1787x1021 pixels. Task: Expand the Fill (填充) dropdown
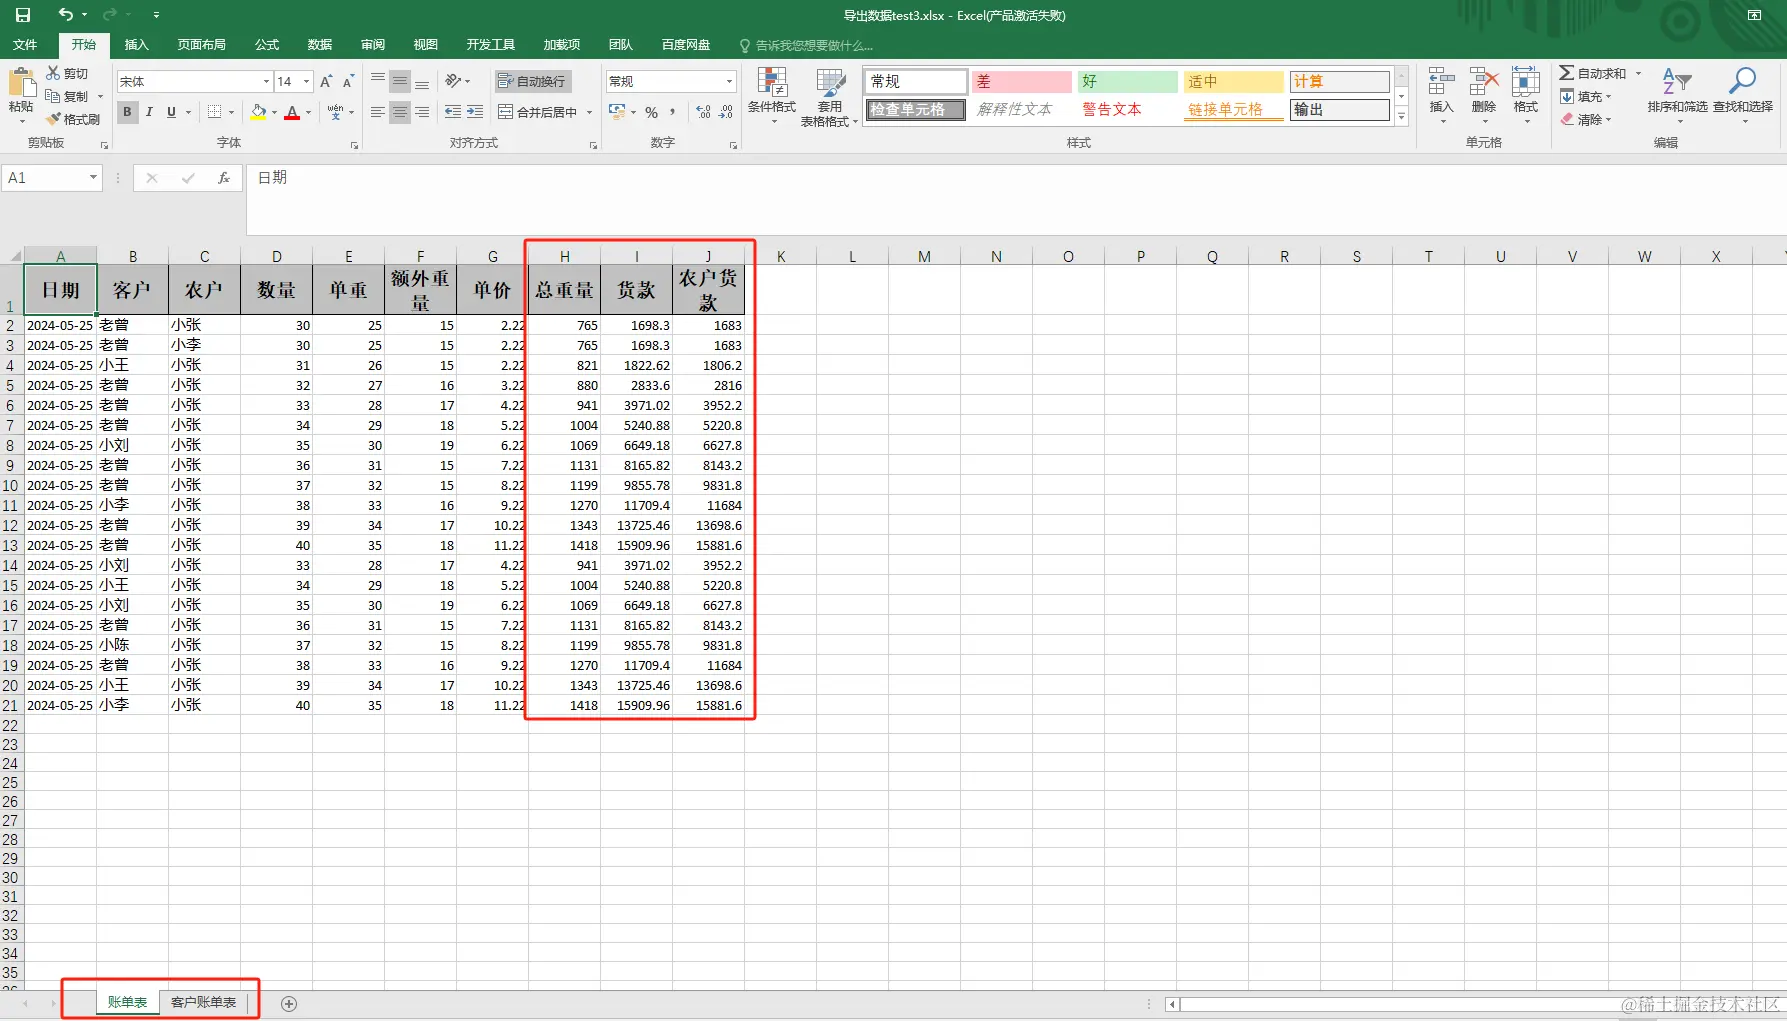(1608, 97)
